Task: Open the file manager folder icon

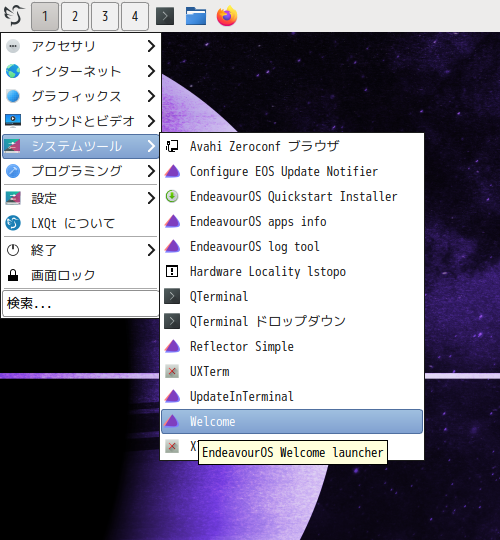Action: click(196, 16)
